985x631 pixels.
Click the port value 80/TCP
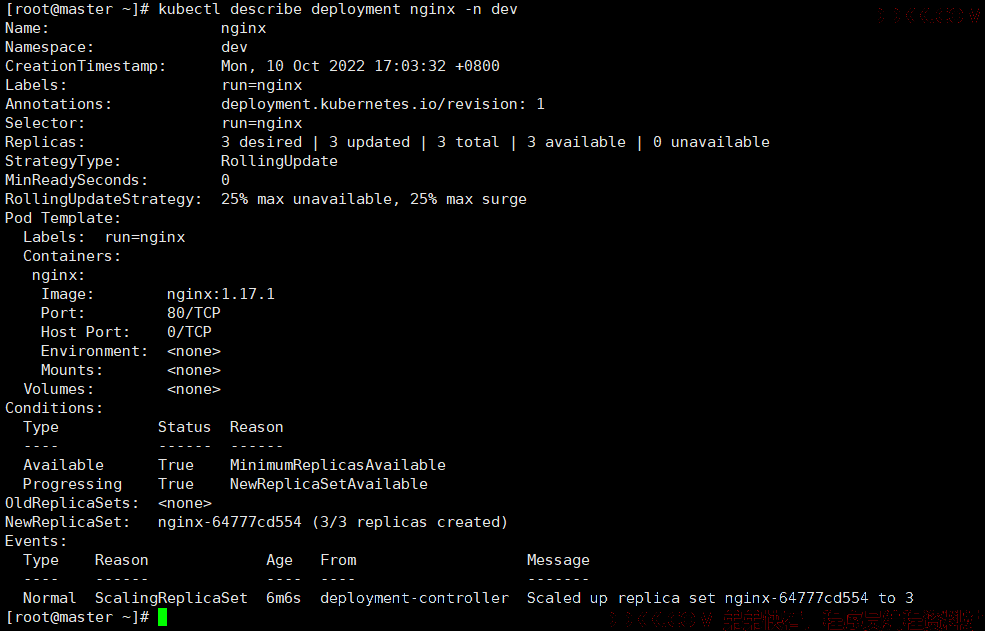tap(194, 313)
